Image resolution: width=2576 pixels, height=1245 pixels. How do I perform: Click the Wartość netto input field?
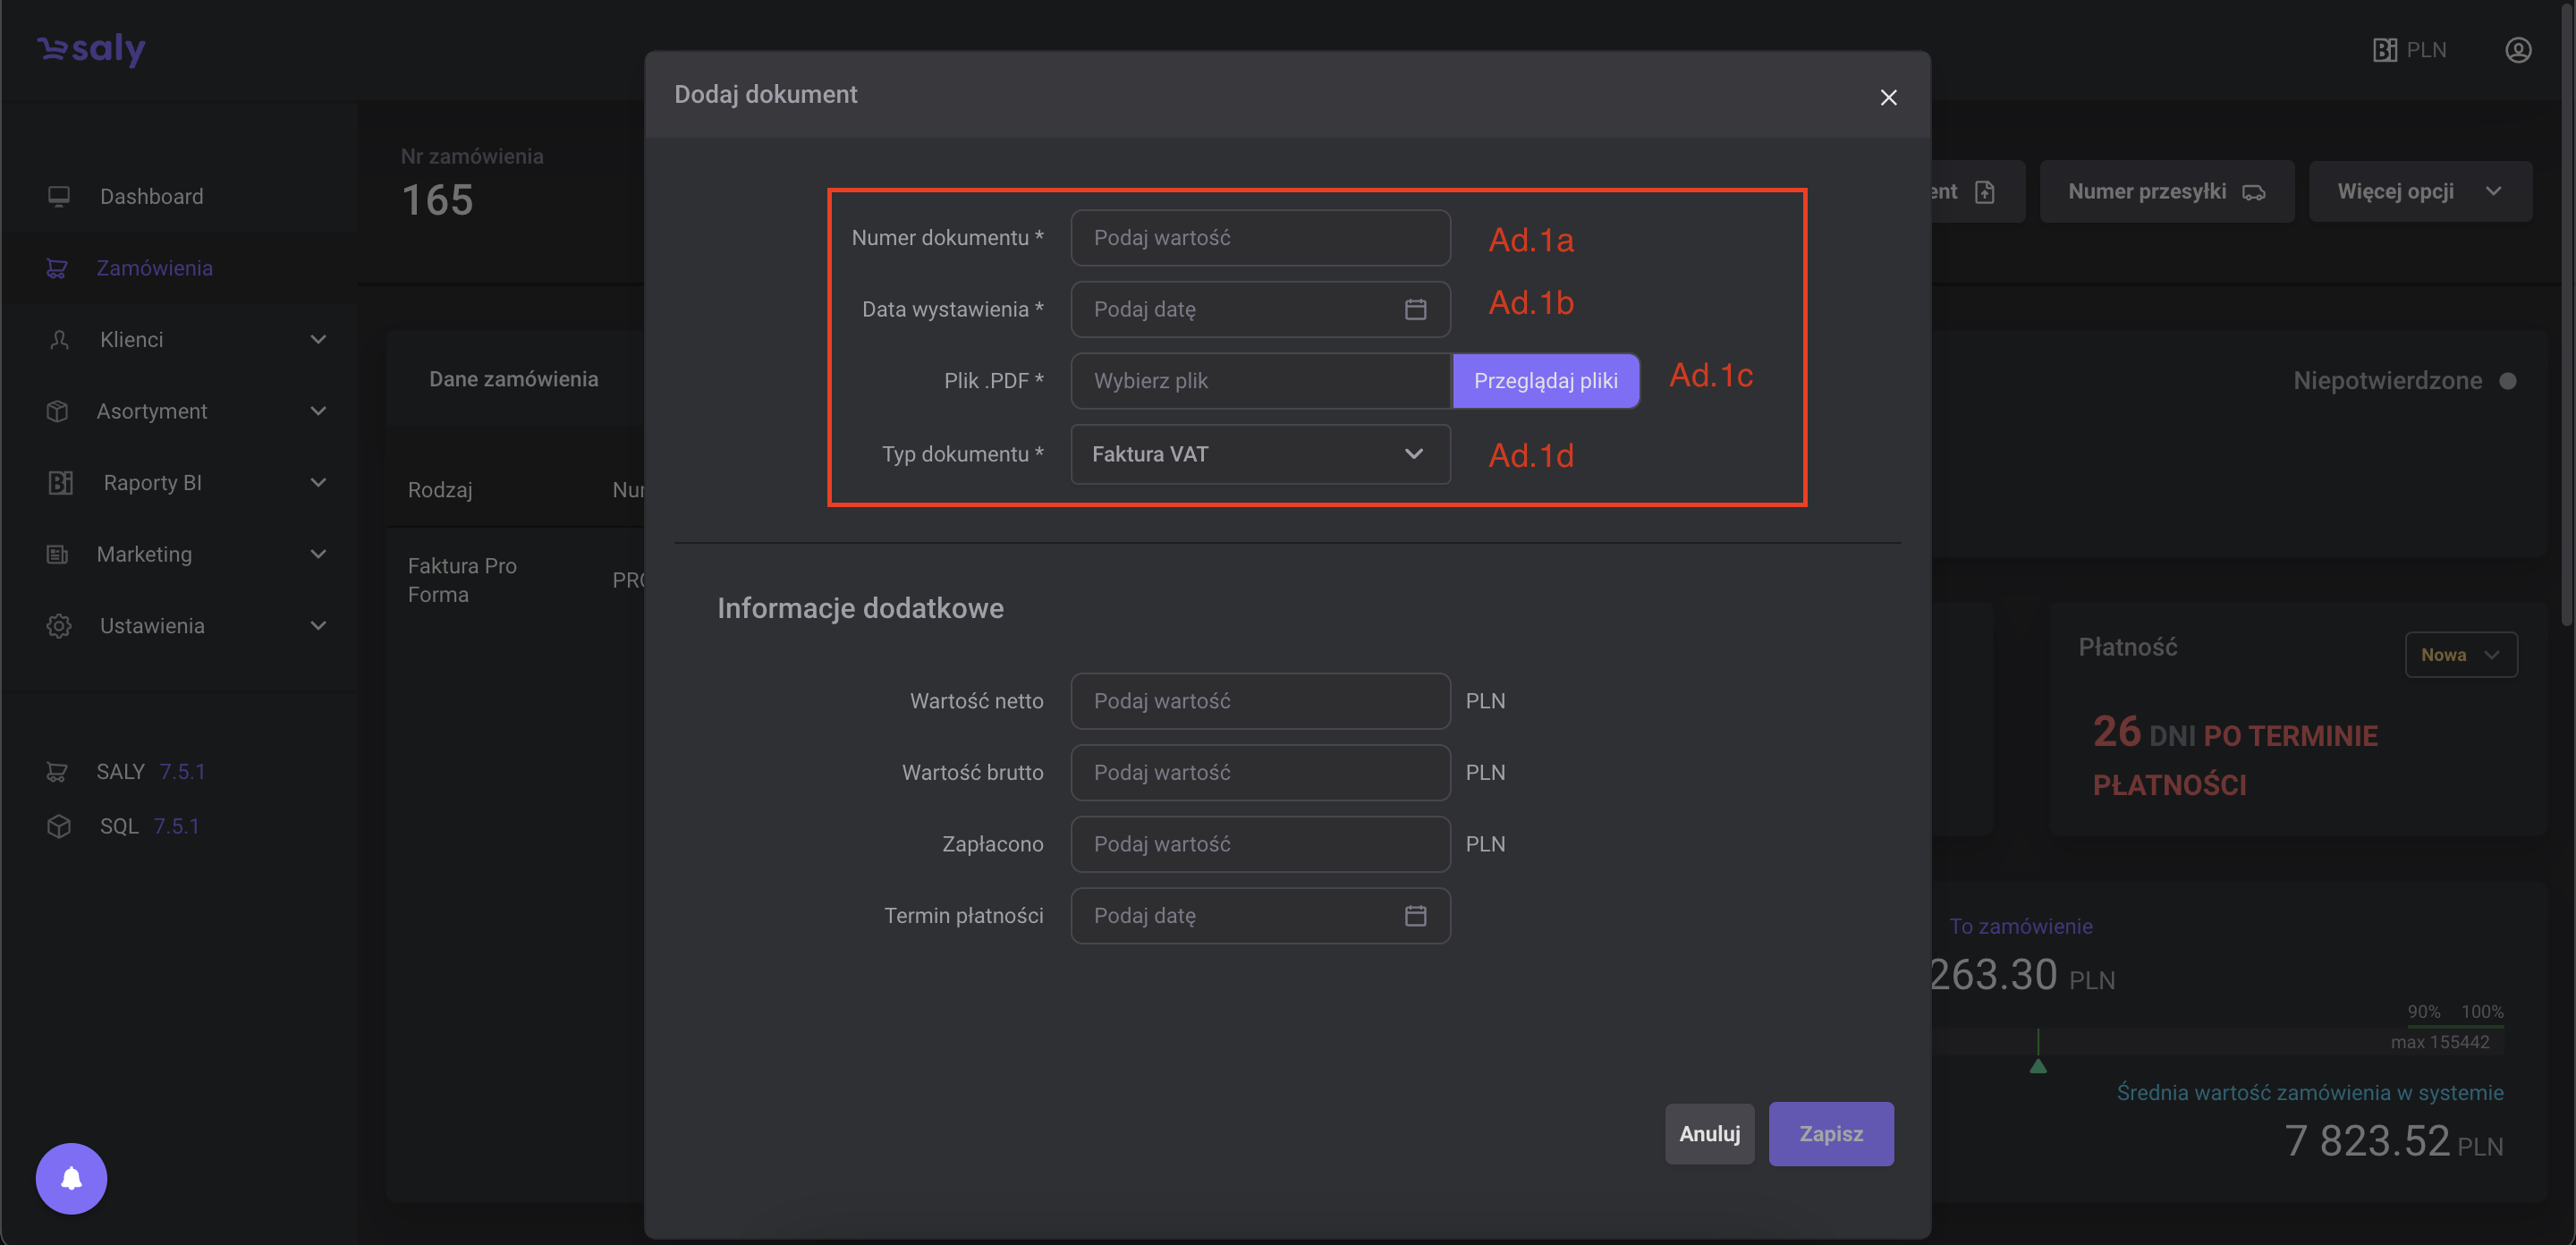1260,701
